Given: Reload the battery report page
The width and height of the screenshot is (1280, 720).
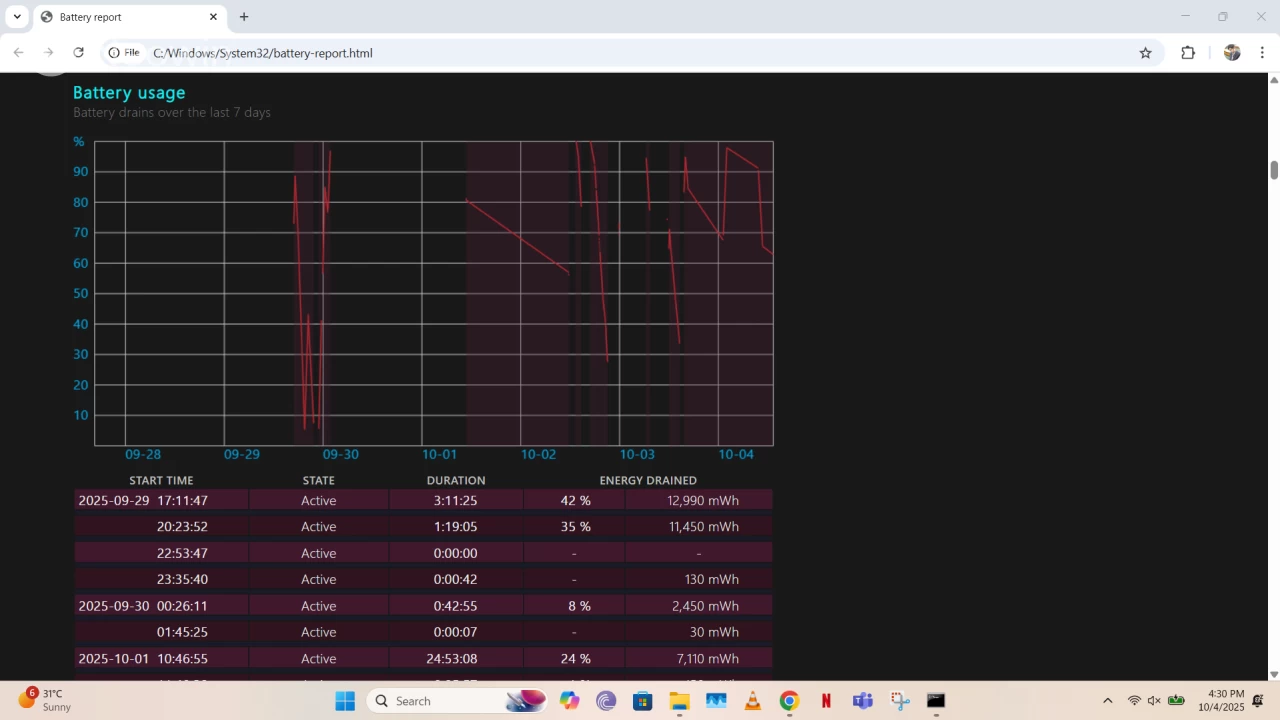Looking at the screenshot, I should coord(78,53).
